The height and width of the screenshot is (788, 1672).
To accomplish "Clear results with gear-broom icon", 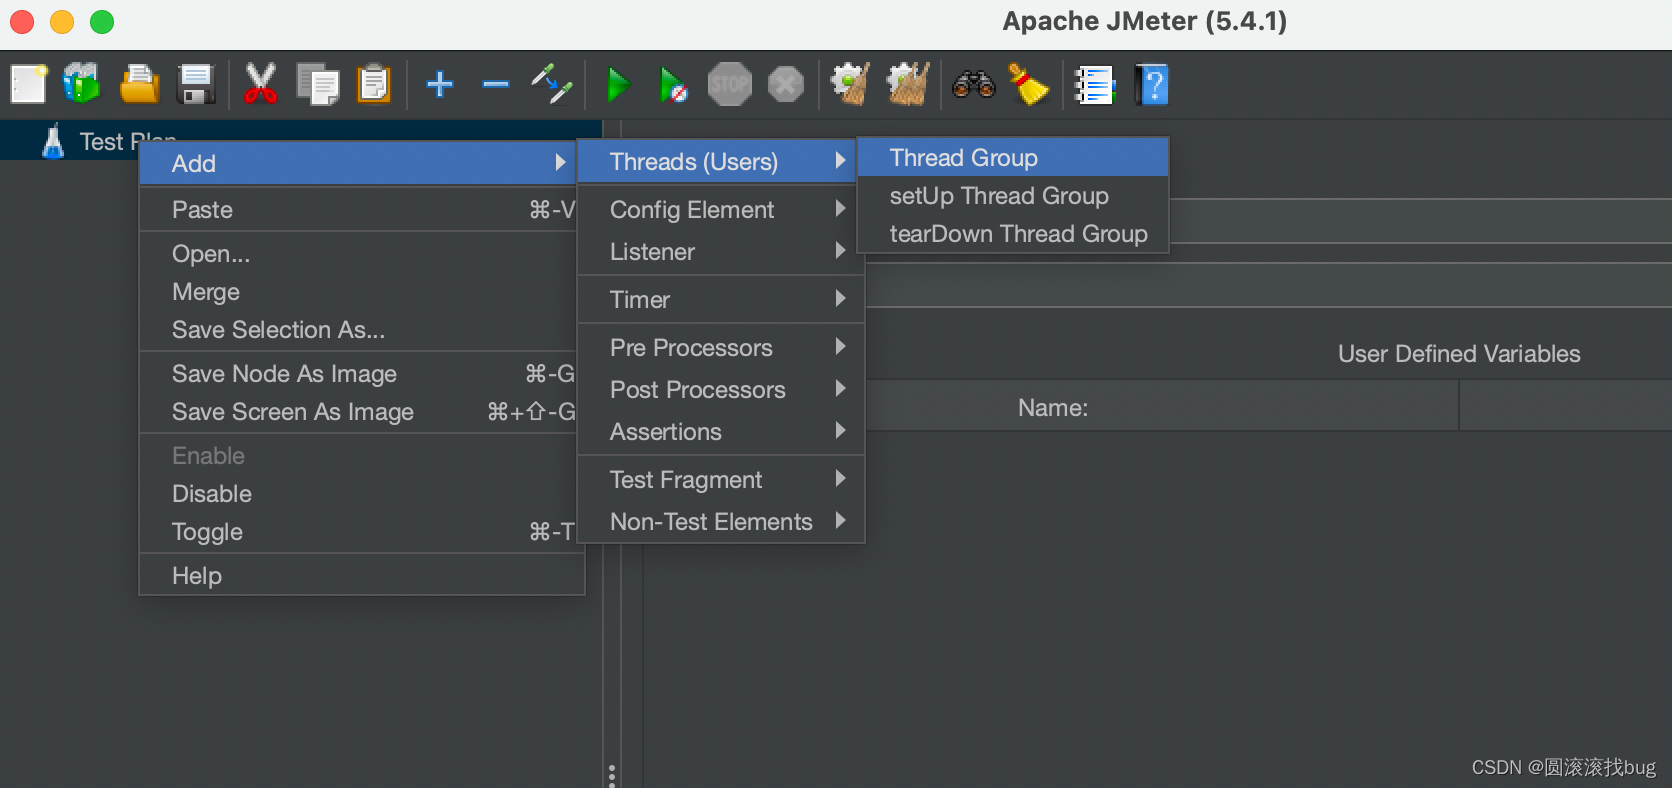I will [x=850, y=84].
